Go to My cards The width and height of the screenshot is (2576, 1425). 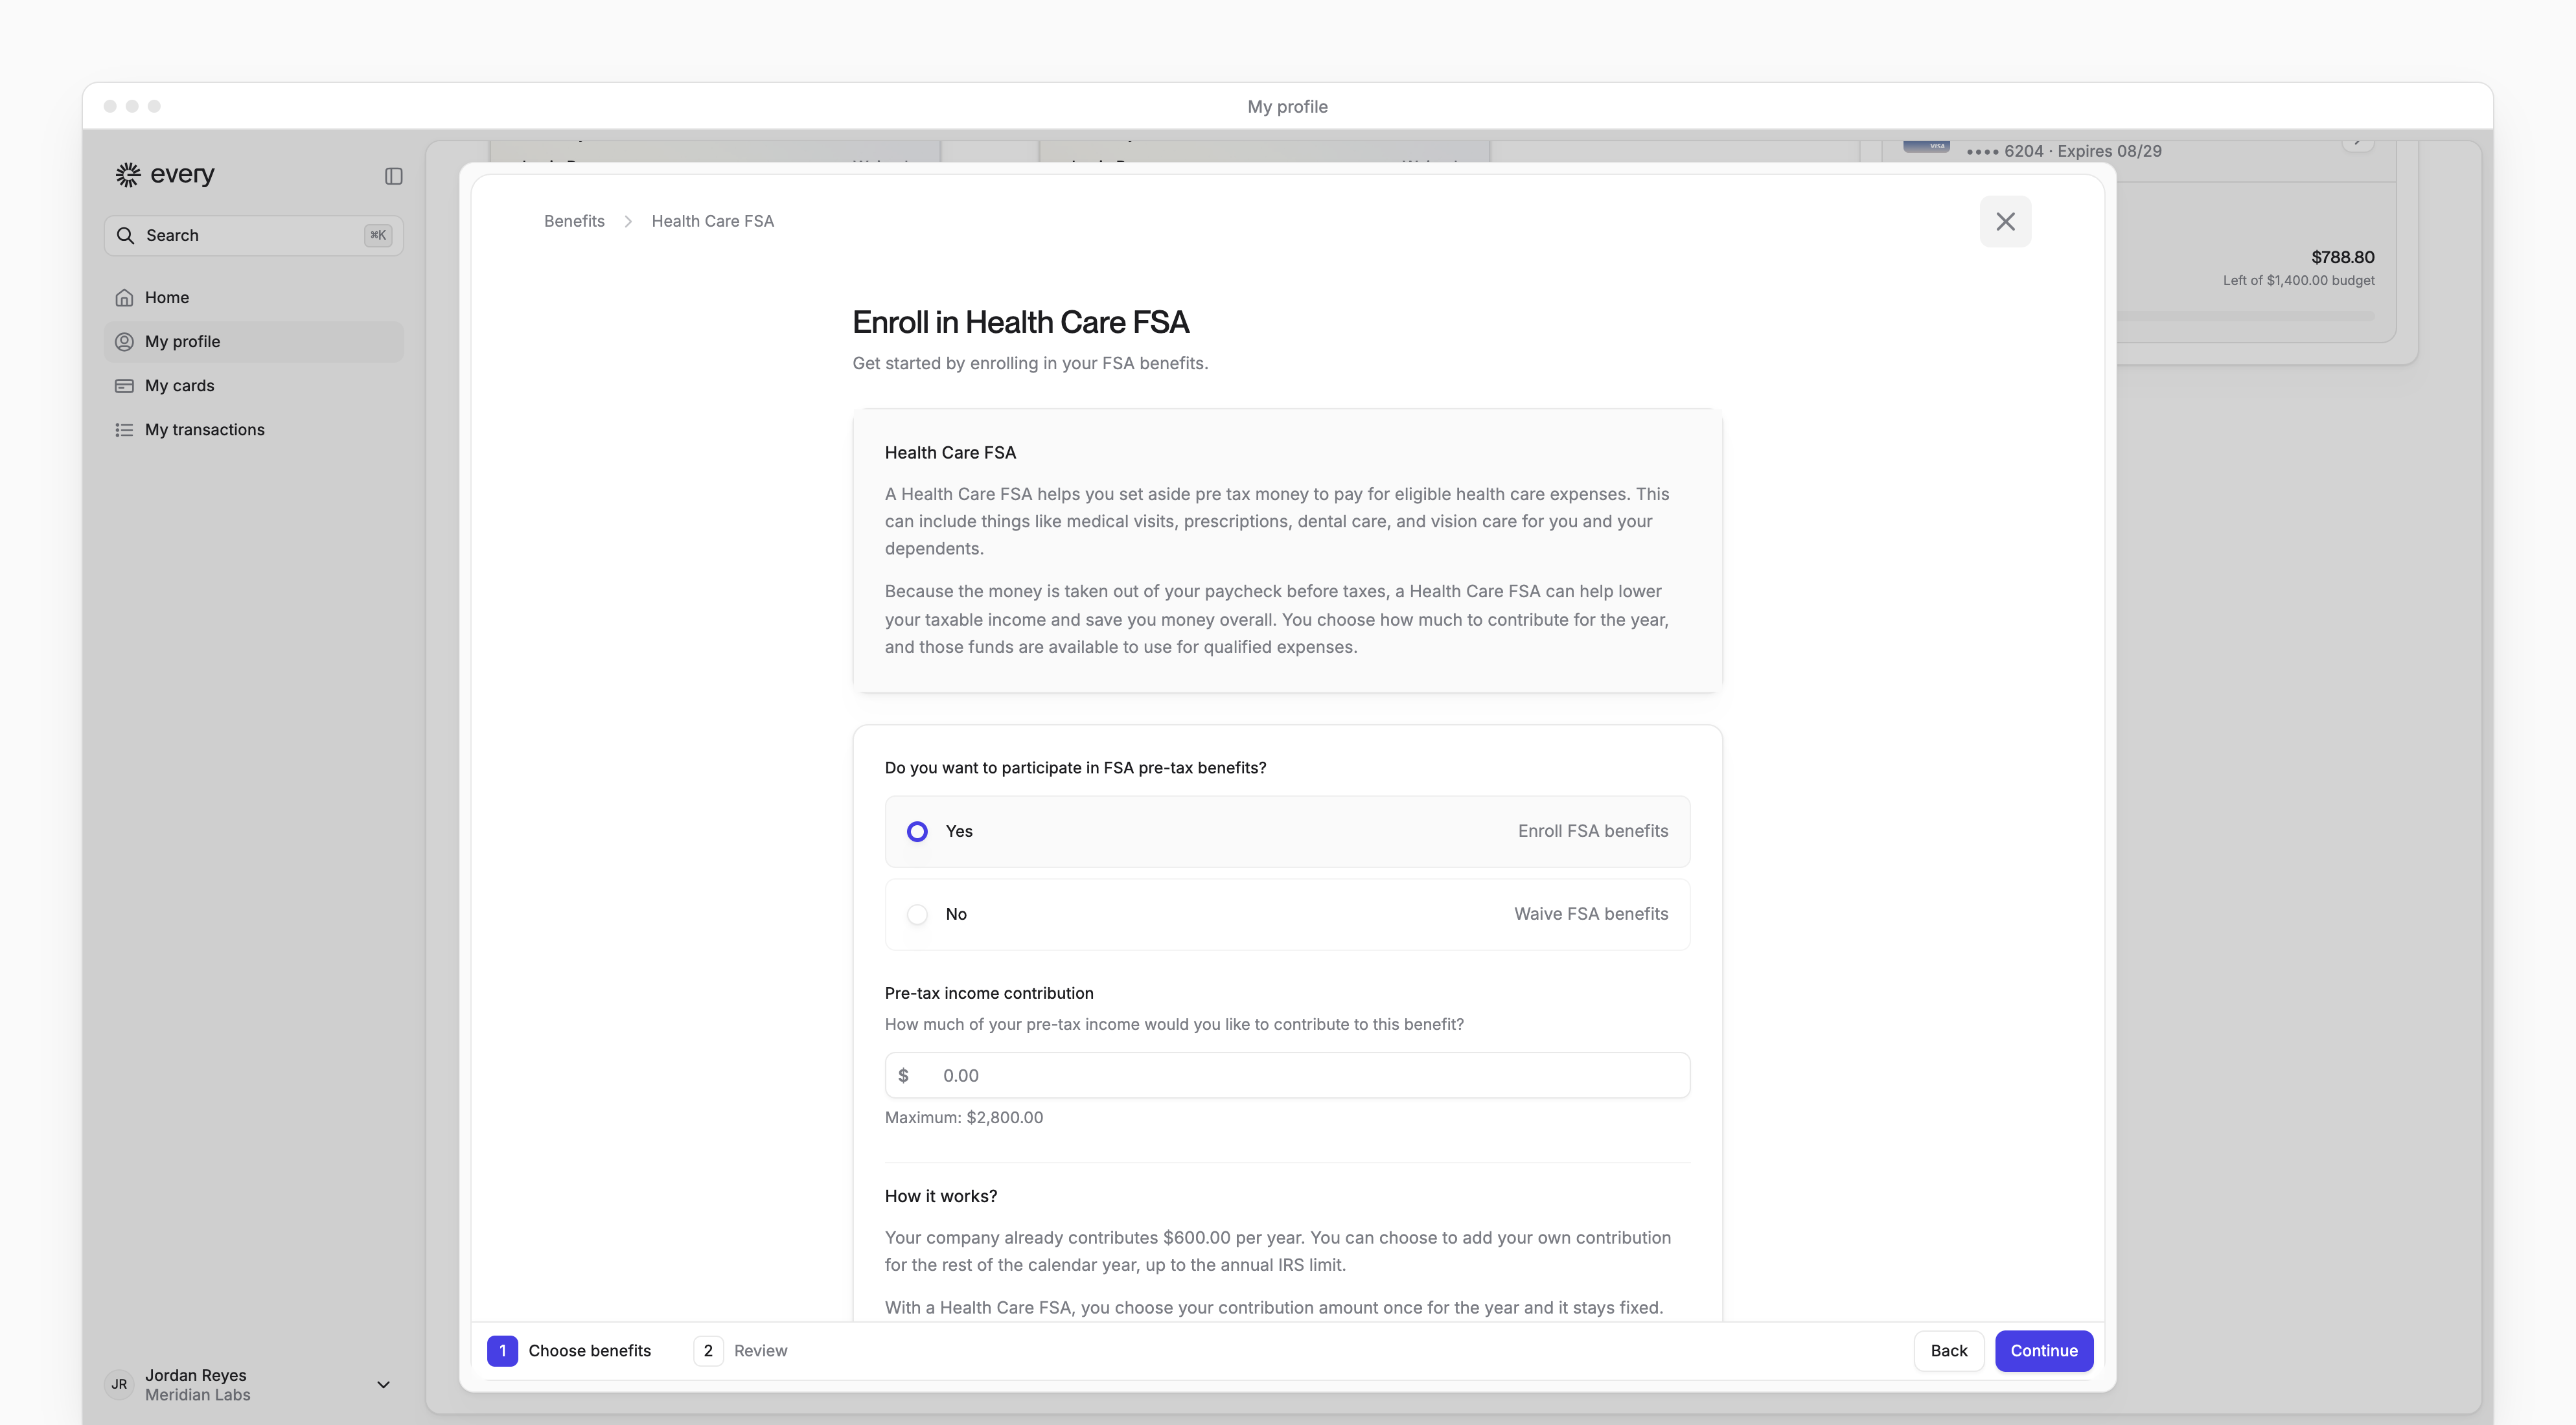[253, 386]
